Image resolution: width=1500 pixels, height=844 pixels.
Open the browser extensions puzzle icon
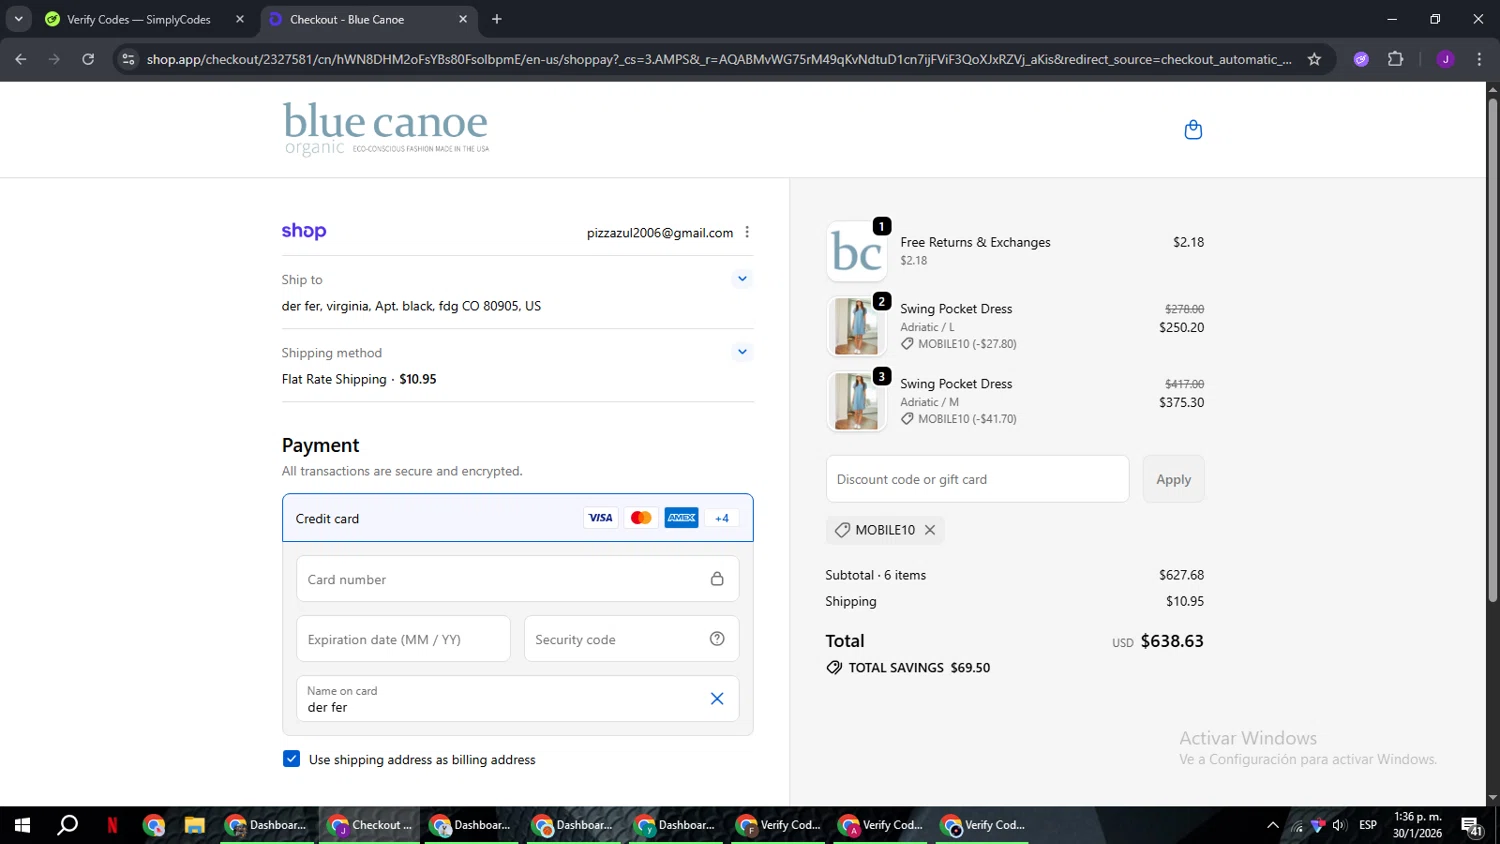point(1396,59)
